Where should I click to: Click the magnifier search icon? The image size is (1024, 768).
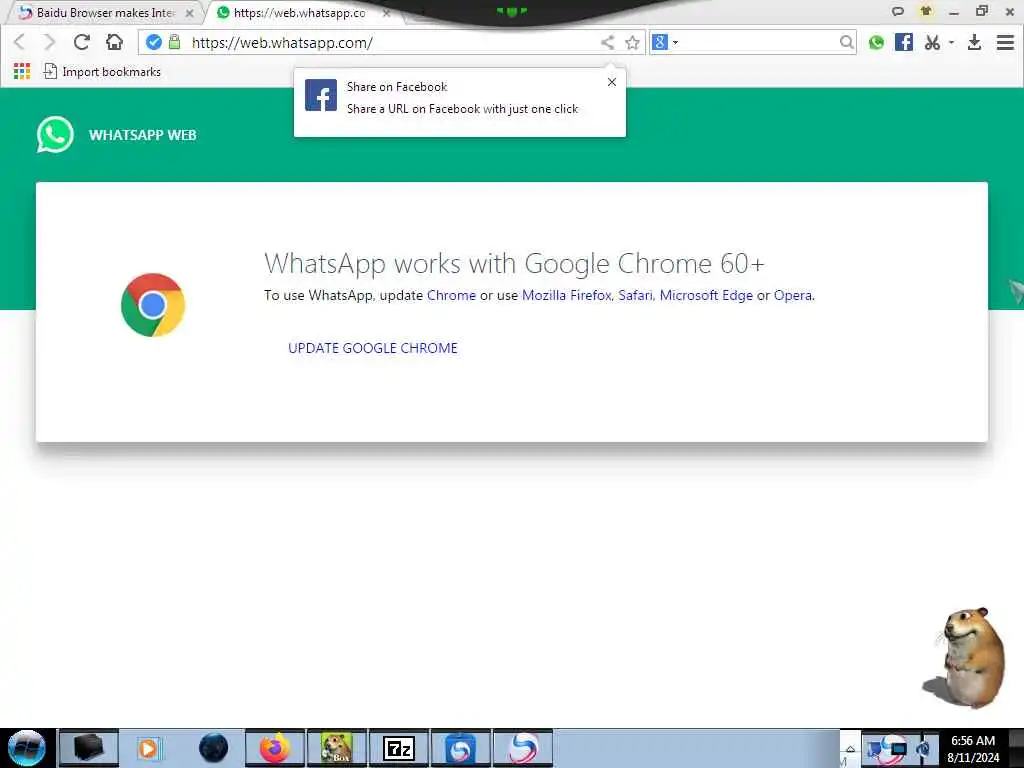(x=846, y=42)
